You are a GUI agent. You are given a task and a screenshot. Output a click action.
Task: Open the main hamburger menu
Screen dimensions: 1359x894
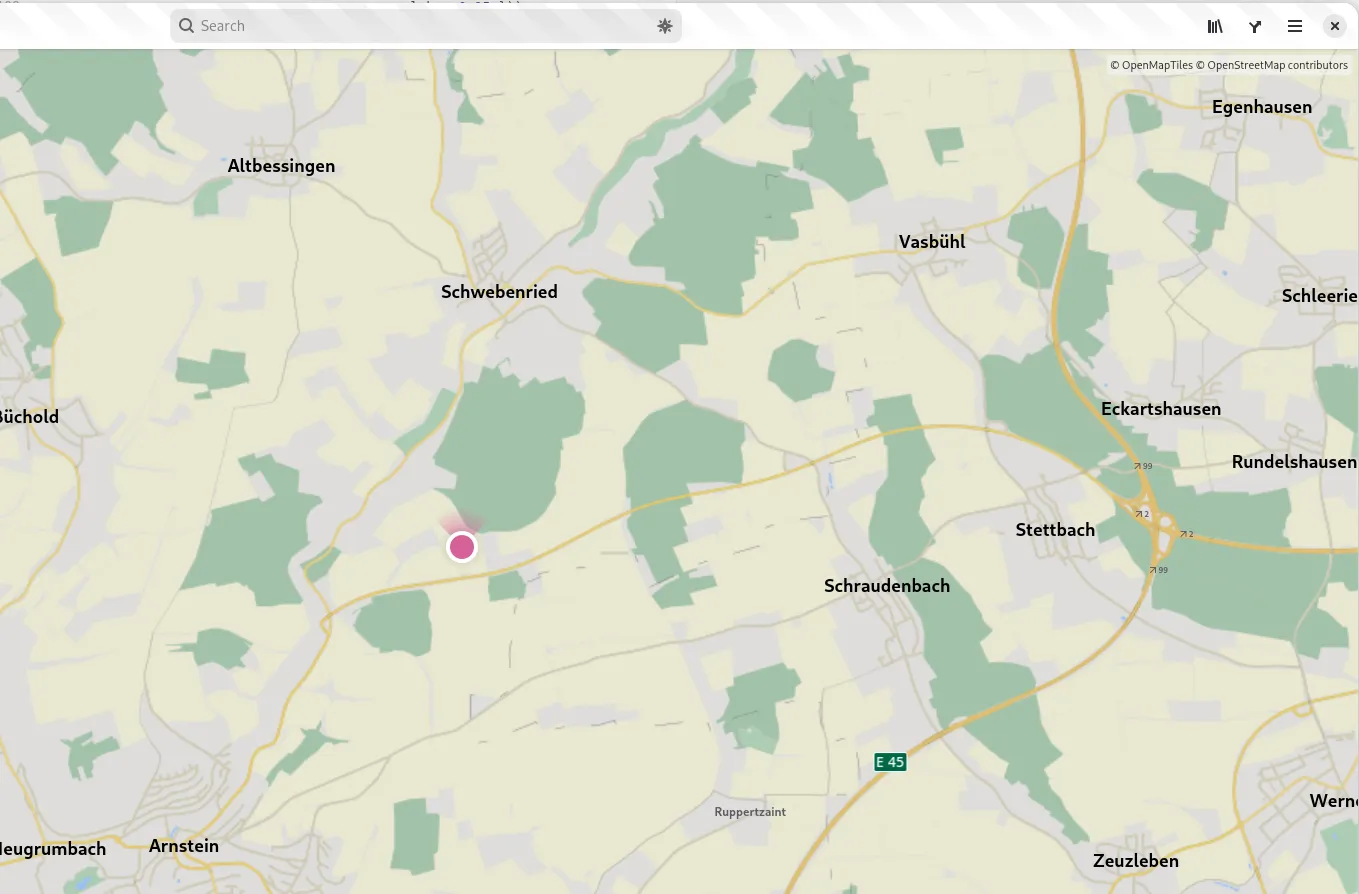(1295, 27)
